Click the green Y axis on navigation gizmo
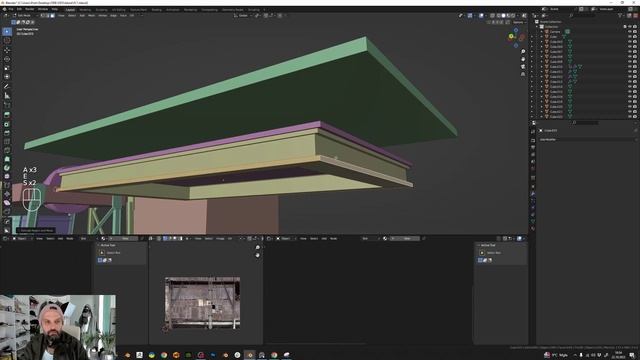The width and height of the screenshot is (640, 360). [511, 36]
